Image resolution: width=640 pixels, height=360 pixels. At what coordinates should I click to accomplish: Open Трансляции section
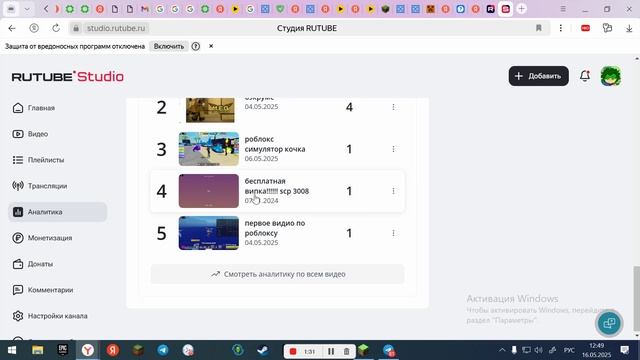40,186
